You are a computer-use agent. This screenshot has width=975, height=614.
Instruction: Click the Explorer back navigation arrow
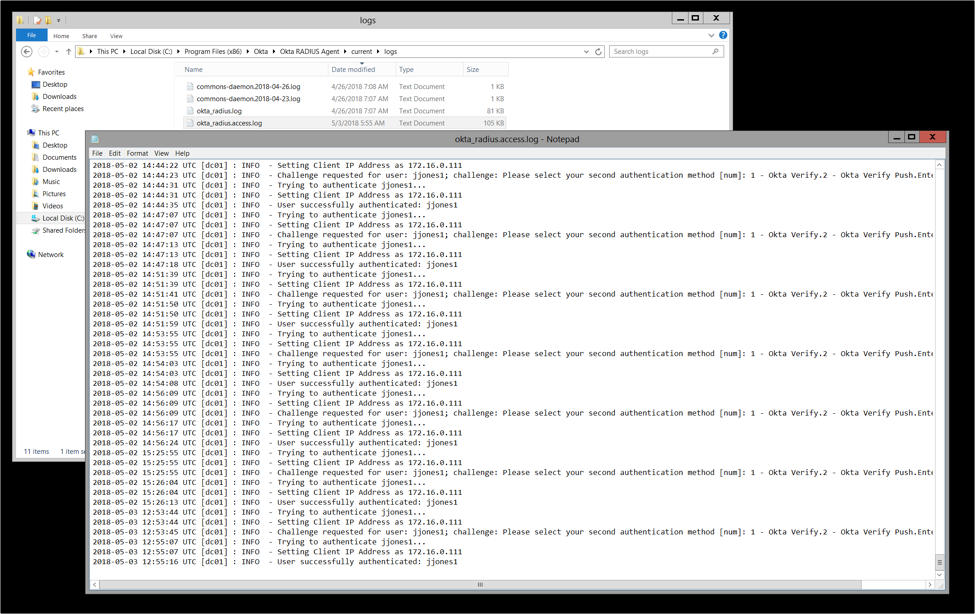coord(27,52)
